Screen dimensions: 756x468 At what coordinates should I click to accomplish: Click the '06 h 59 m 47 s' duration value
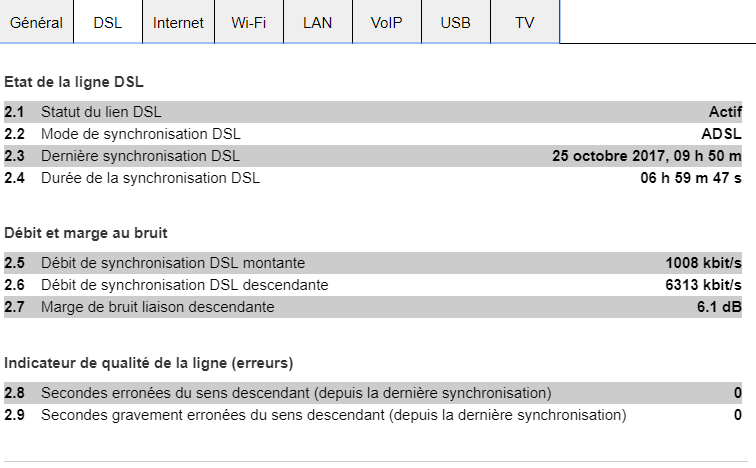click(x=691, y=178)
